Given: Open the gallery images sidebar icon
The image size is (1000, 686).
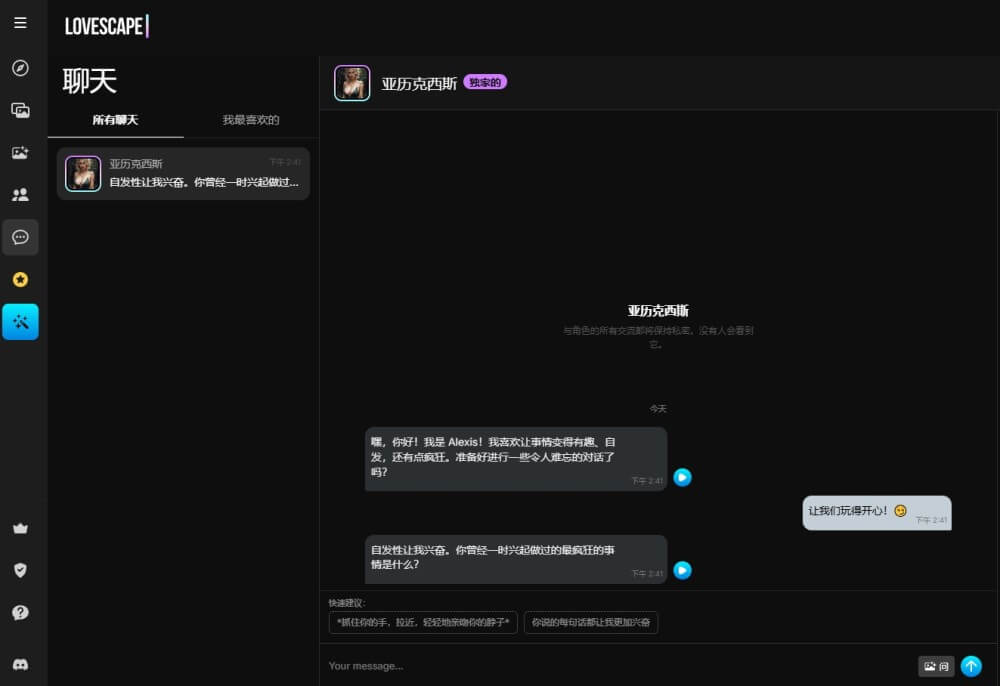Looking at the screenshot, I should (x=20, y=110).
